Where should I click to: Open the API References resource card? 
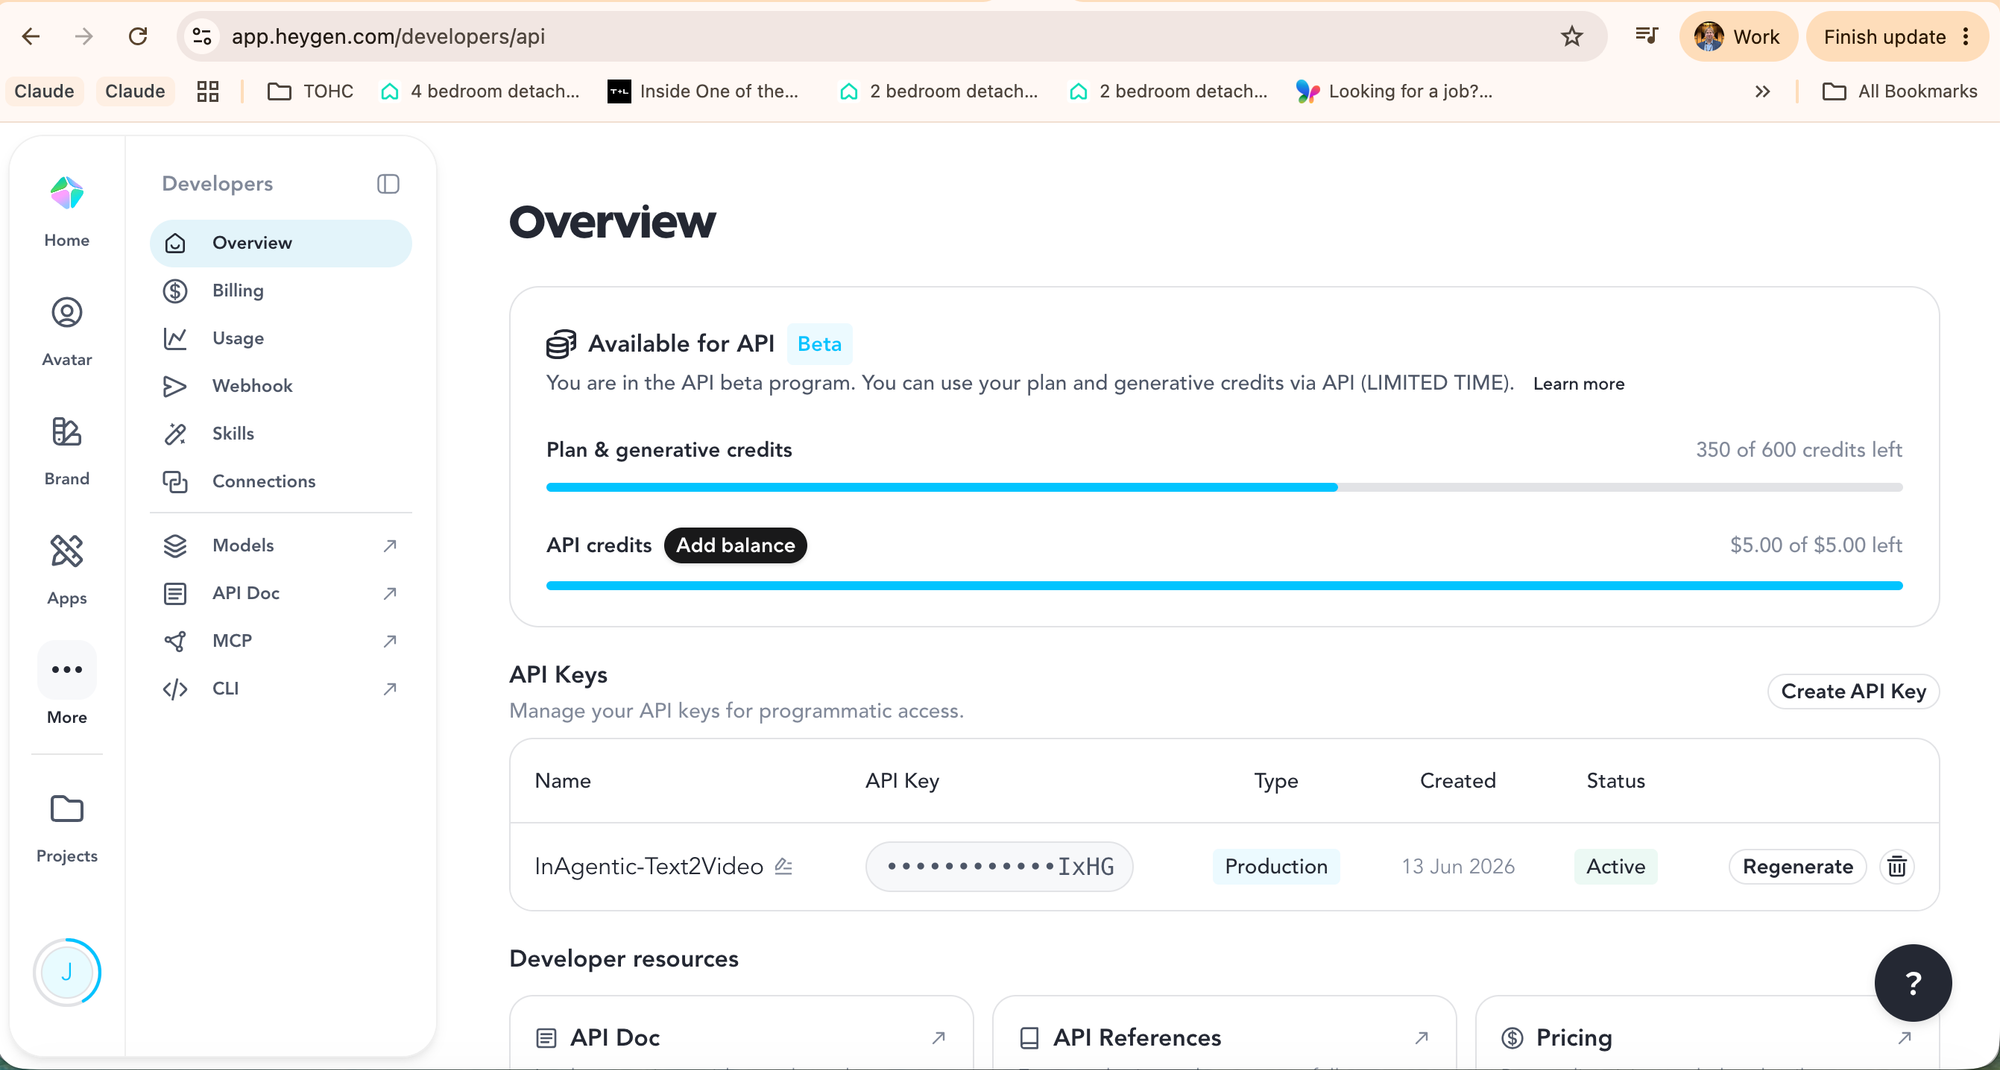1224,1033
